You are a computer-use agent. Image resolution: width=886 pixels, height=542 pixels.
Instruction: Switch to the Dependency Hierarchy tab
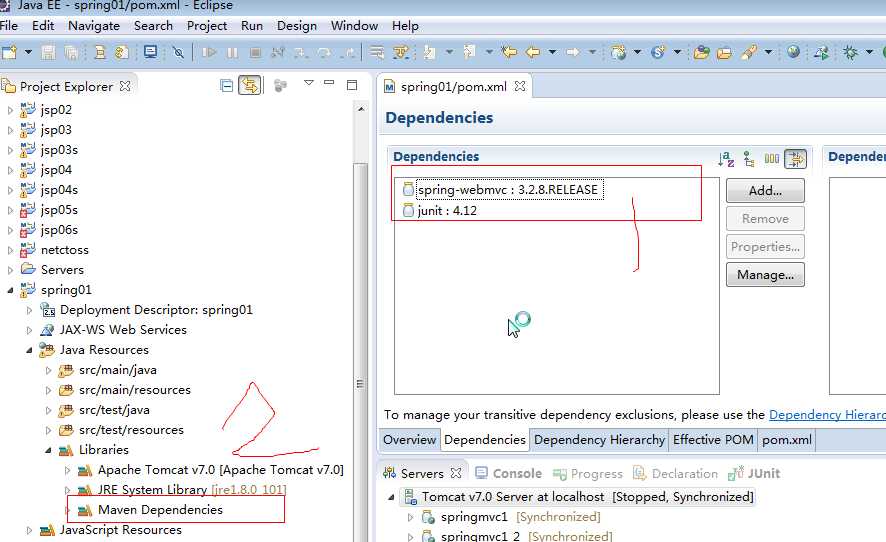point(600,440)
